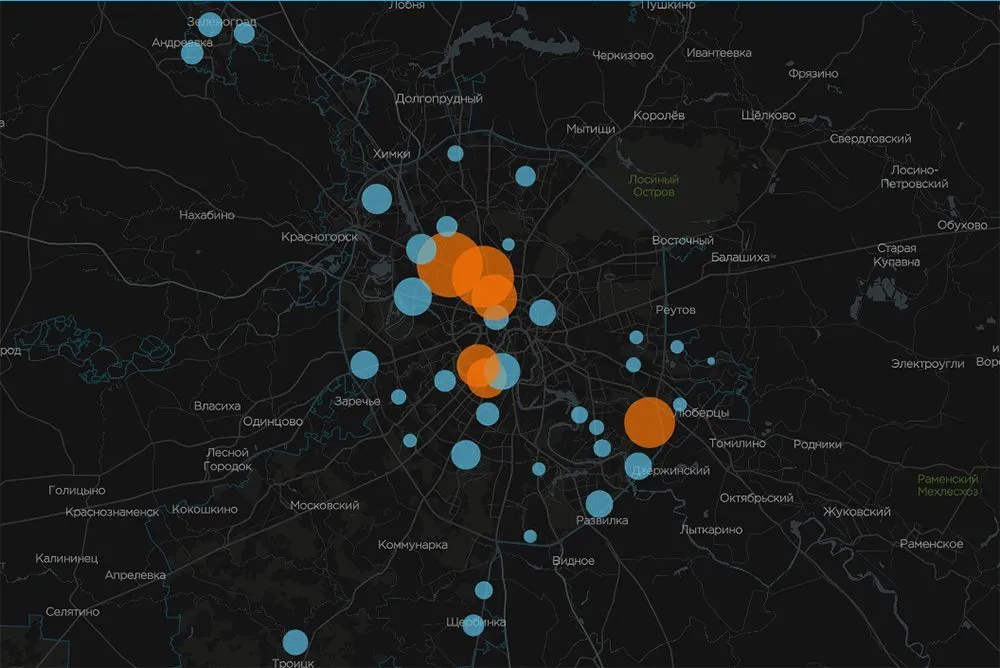This screenshot has width=1000, height=668.
Task: Select the Лосино-Петровский label
Action: 915,177
